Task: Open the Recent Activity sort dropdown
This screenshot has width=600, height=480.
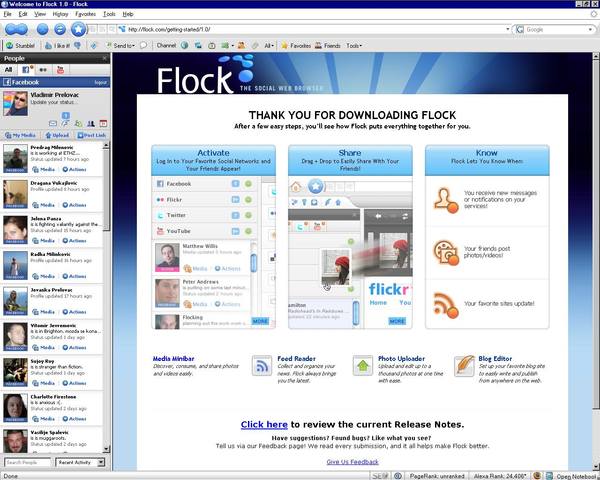Action: point(80,462)
